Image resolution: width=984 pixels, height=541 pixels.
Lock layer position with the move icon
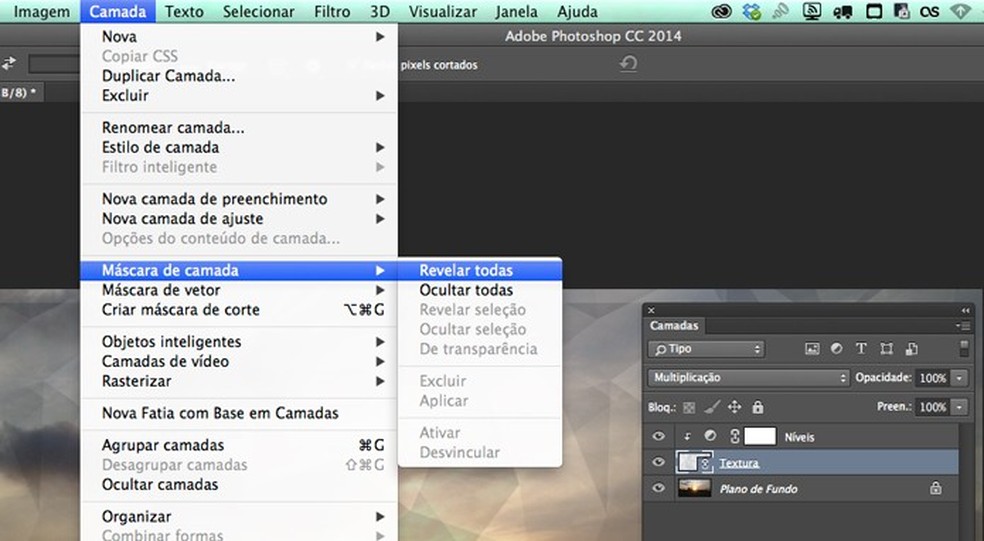(734, 407)
